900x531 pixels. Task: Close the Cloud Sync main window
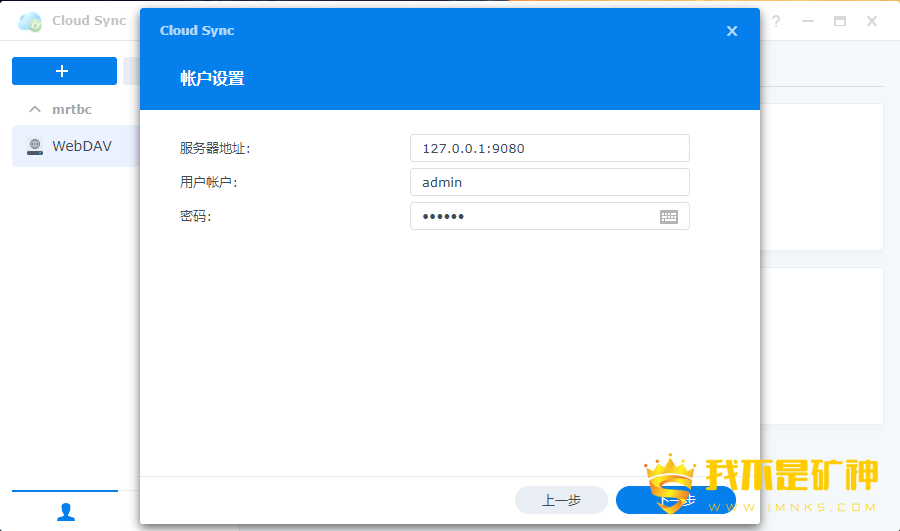[872, 21]
